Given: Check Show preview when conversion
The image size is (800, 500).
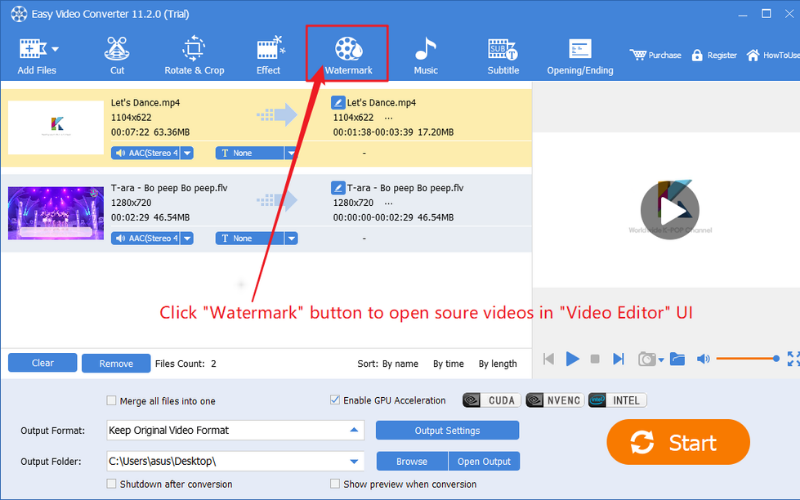Looking at the screenshot, I should click(335, 483).
